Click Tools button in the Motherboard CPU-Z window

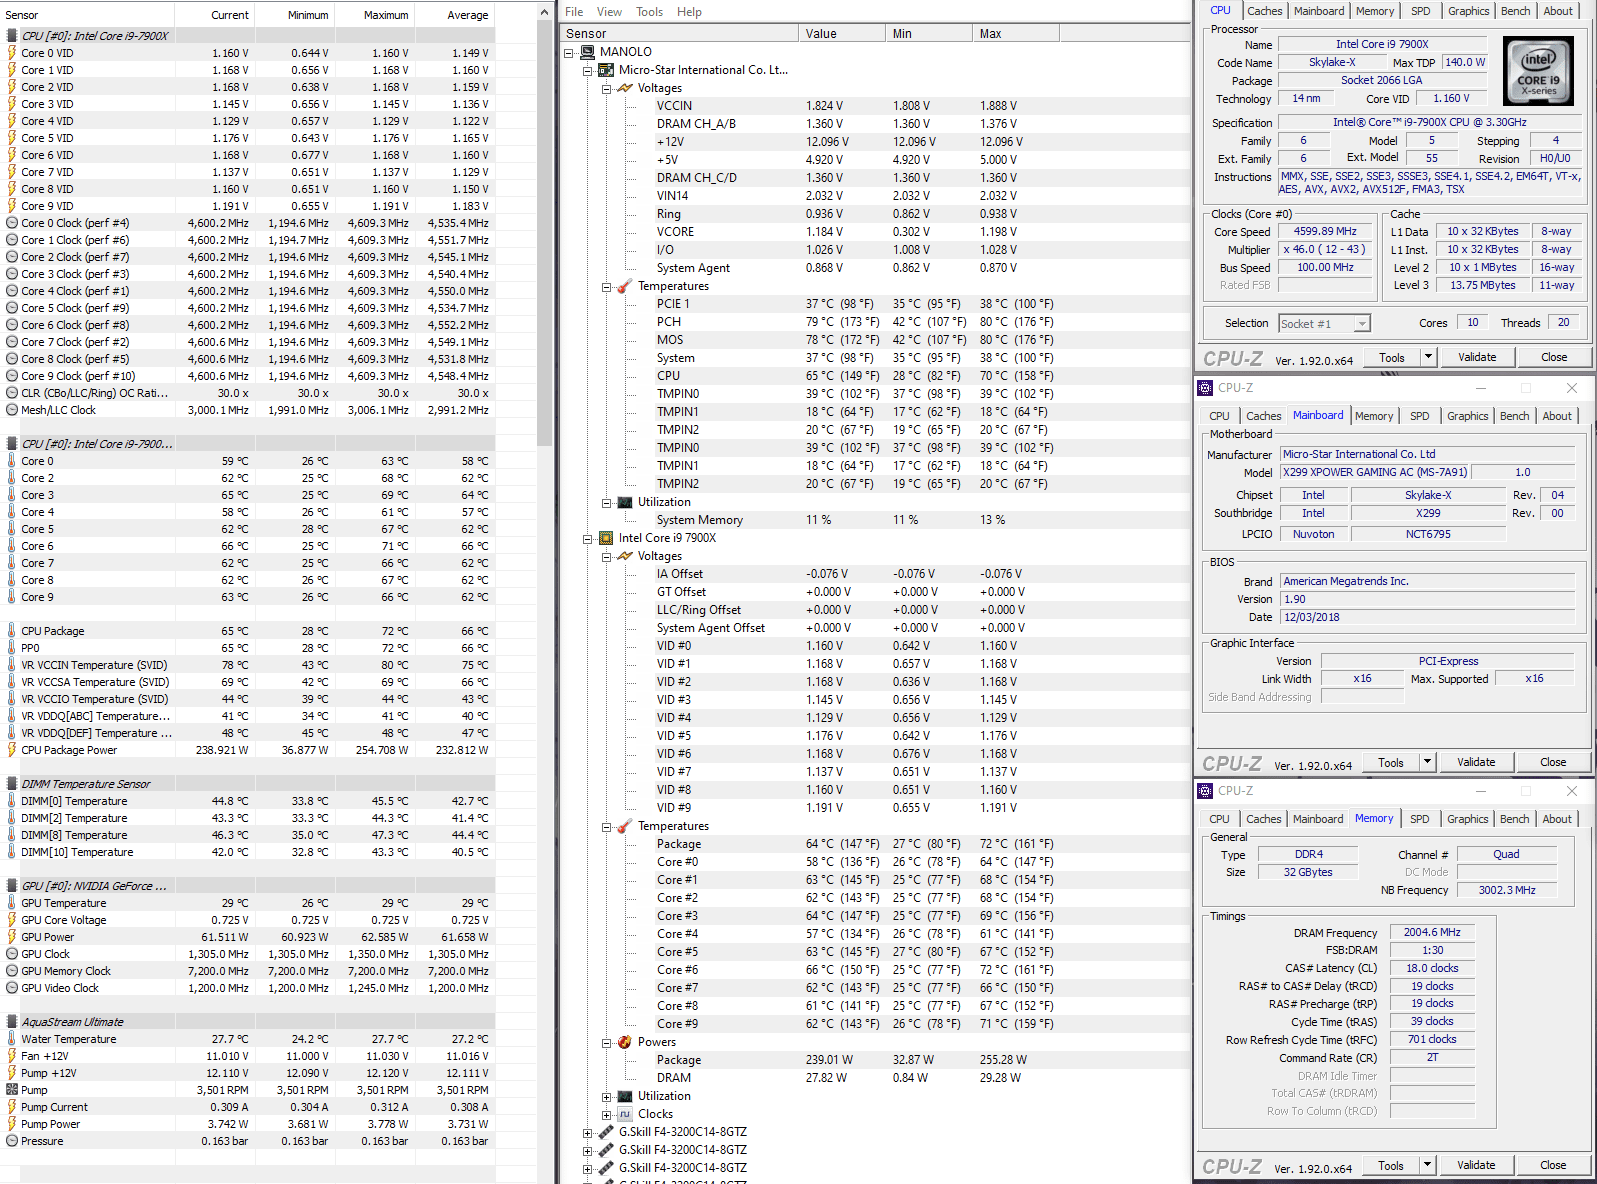coord(1390,762)
